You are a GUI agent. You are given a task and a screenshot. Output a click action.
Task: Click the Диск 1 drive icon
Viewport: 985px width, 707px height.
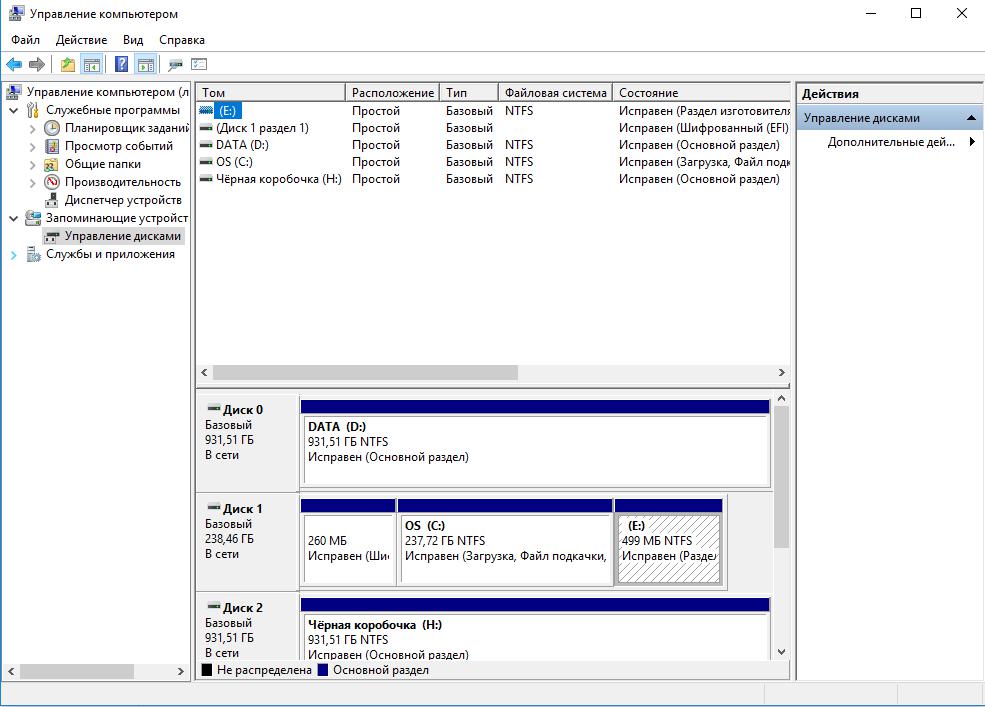coord(214,508)
